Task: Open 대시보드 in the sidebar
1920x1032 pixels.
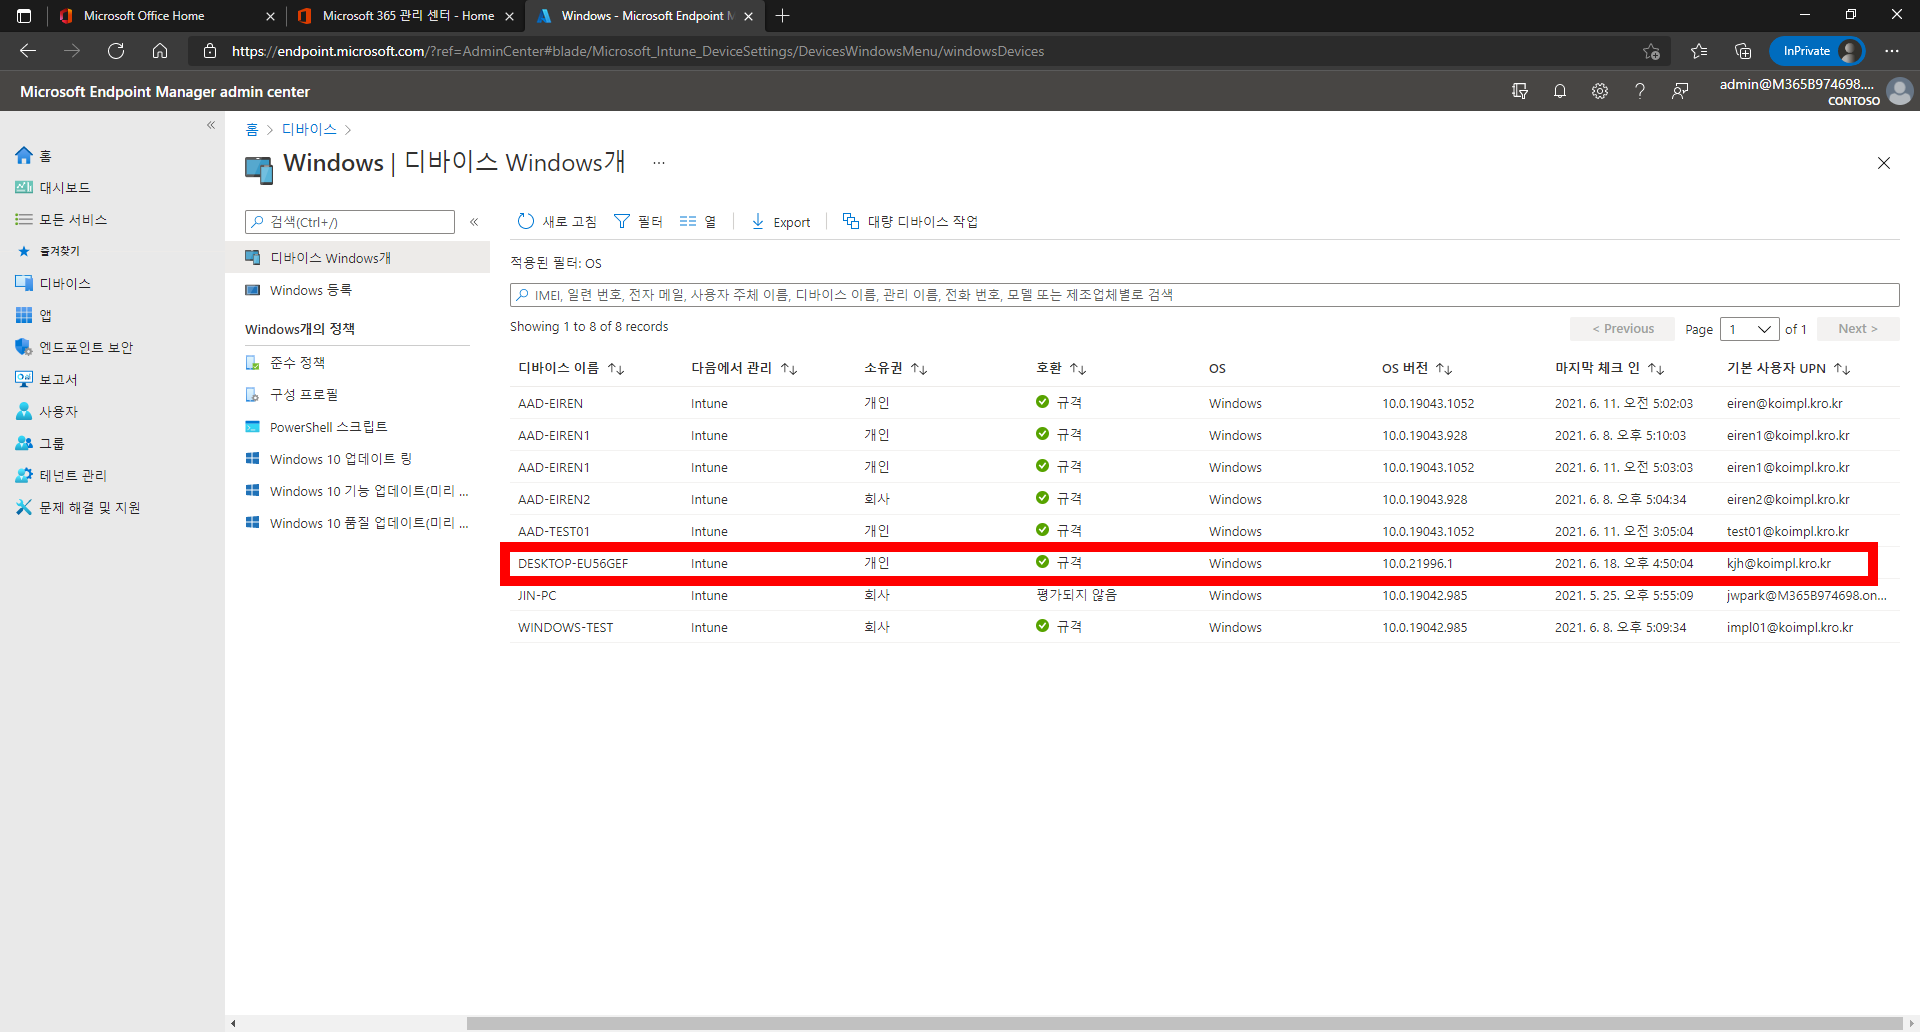Action: [53, 188]
